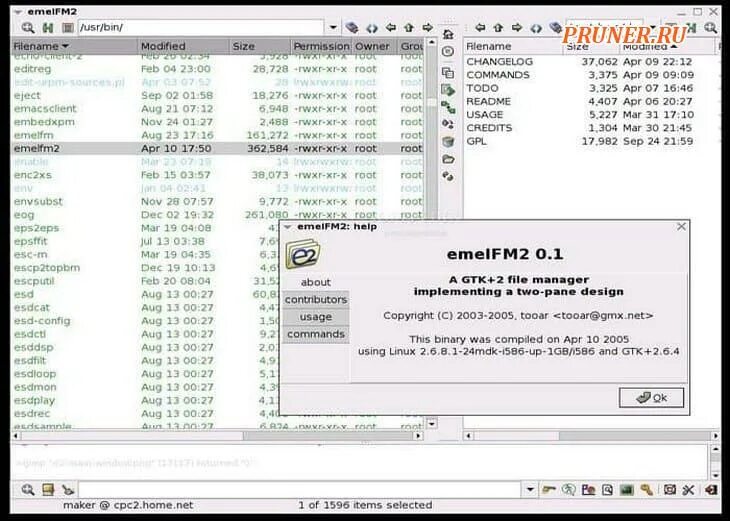Switch to the commands tab in help
Screen dimensions: 730x521
tap(316, 334)
